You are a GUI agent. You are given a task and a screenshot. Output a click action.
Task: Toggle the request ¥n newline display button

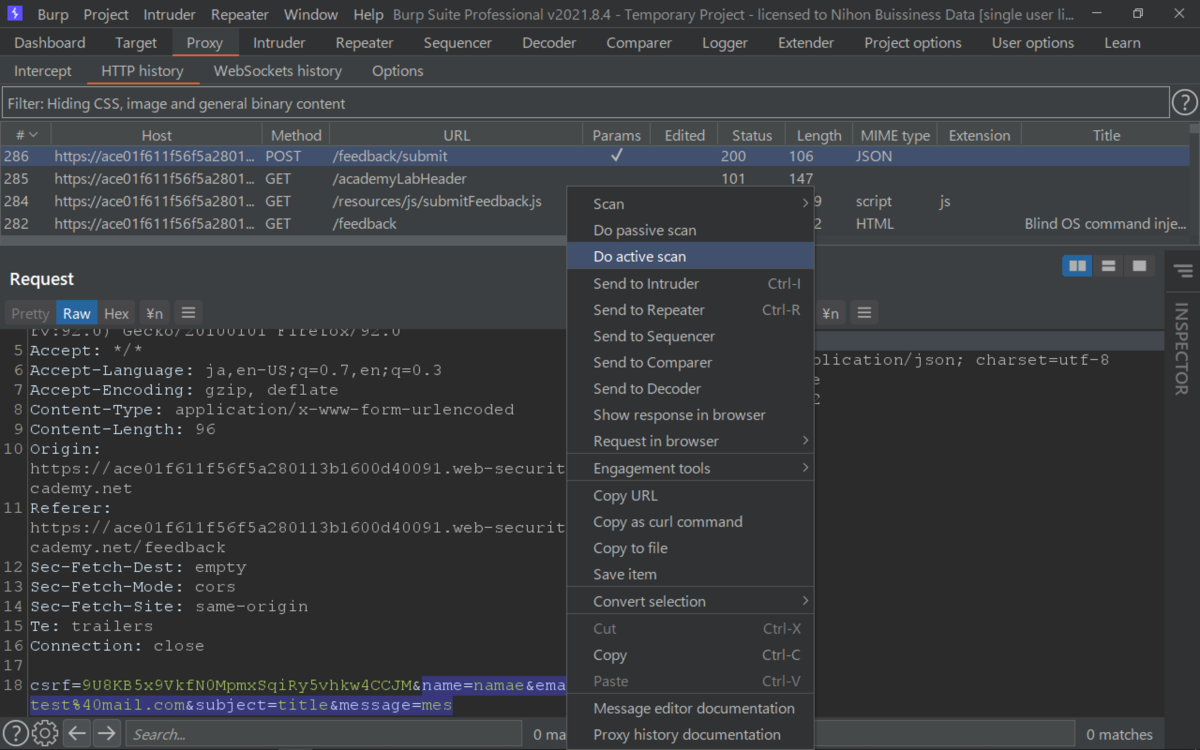point(152,313)
